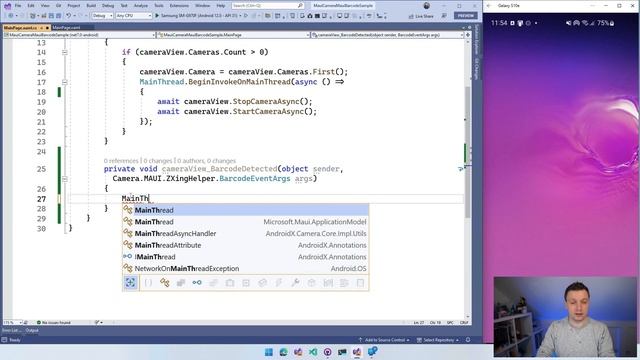The image size is (640, 360).
Task: Toggle the delegates filter in IntelliSense
Action: point(230,282)
